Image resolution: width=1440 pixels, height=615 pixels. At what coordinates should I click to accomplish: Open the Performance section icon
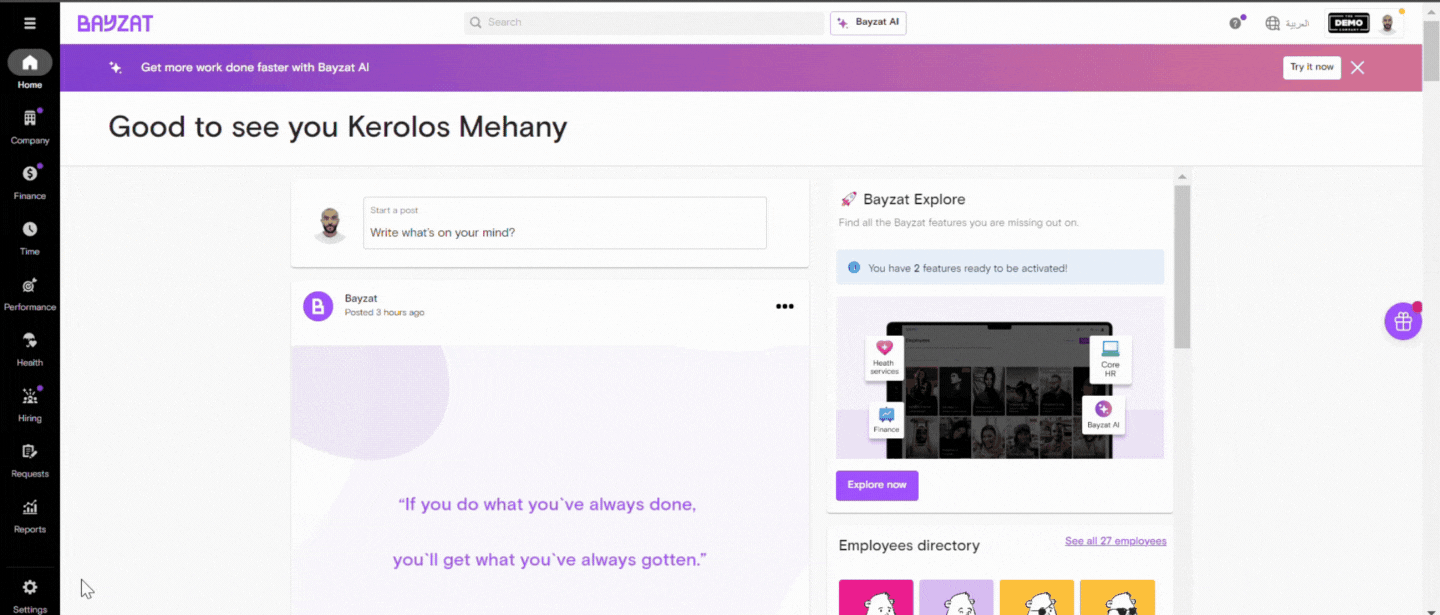tap(30, 285)
